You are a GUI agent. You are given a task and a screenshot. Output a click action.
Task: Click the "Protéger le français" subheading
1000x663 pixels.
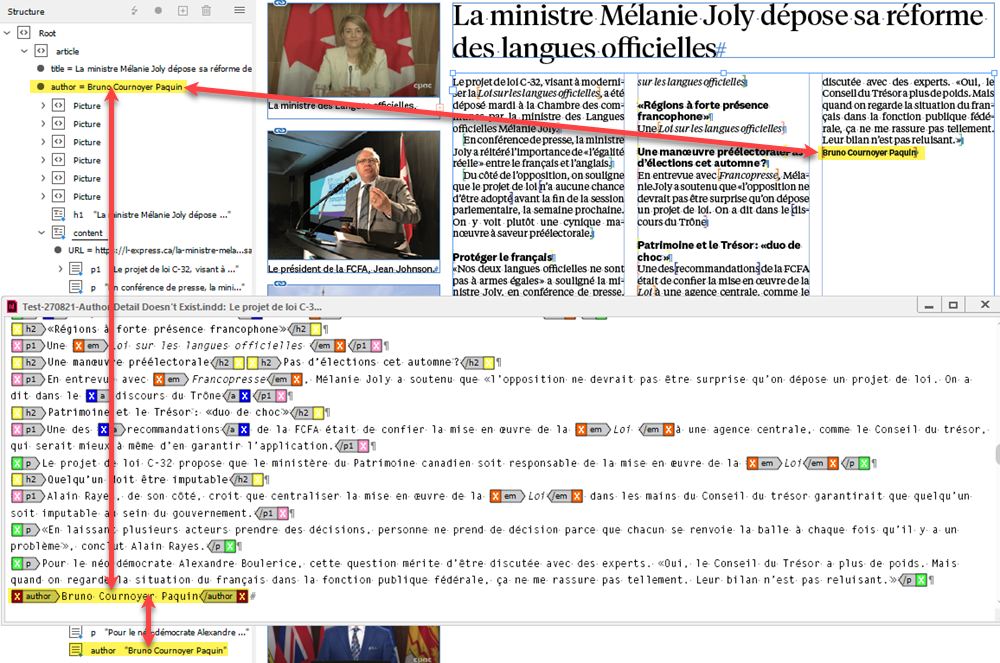[x=503, y=257]
